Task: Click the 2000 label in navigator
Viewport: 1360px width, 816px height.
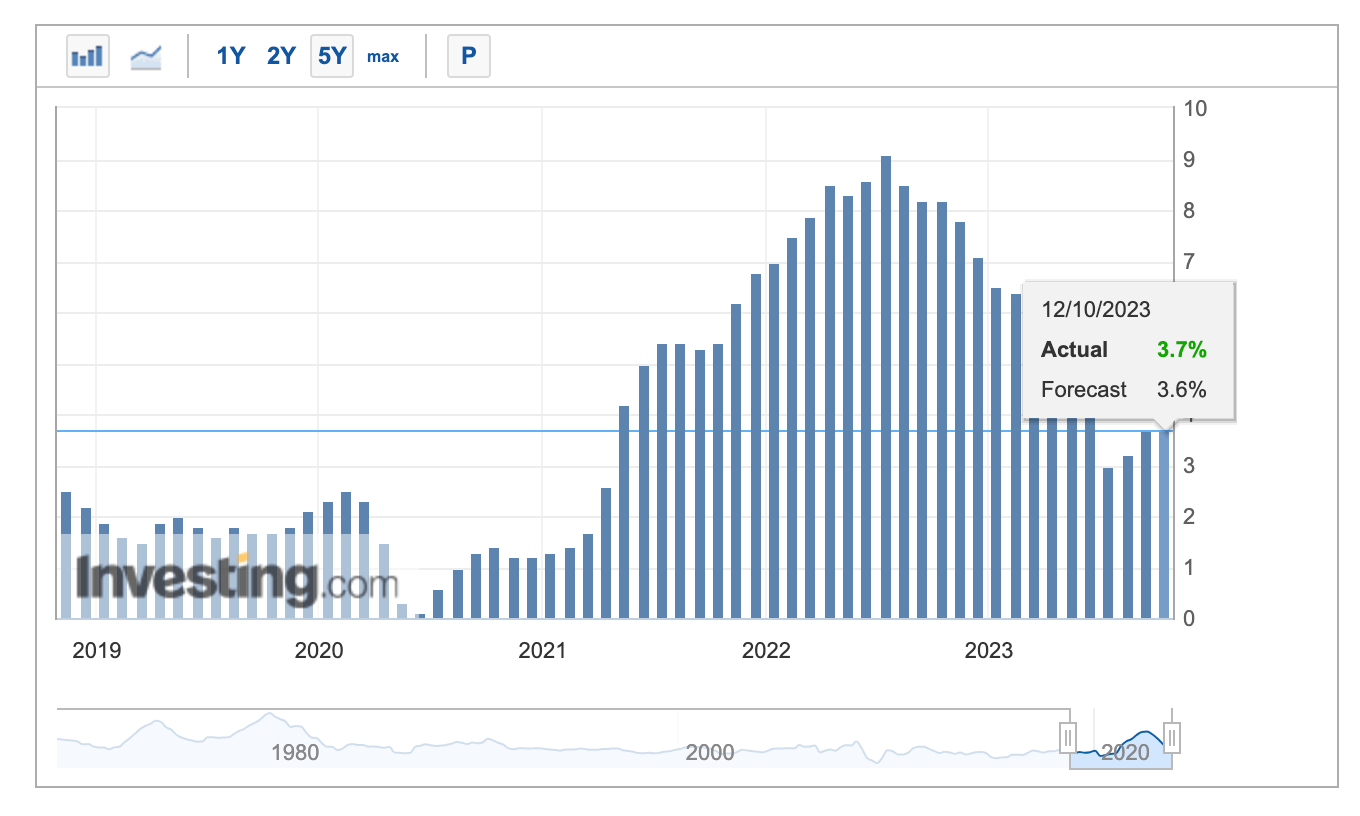Action: (710, 752)
